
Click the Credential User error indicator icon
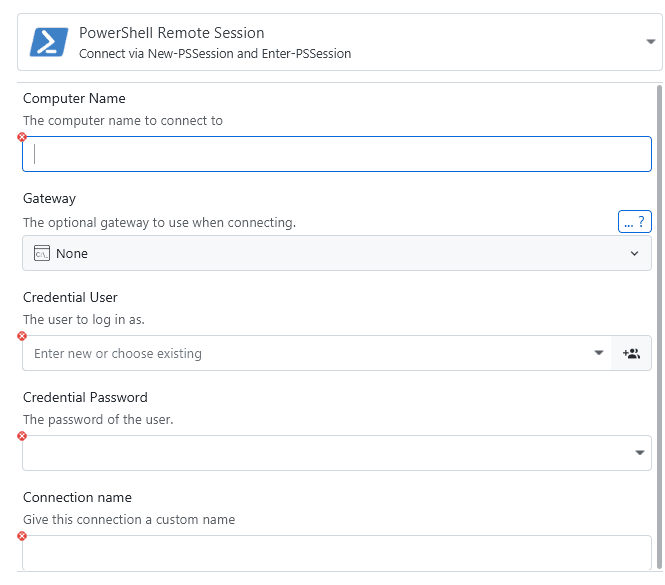22,336
